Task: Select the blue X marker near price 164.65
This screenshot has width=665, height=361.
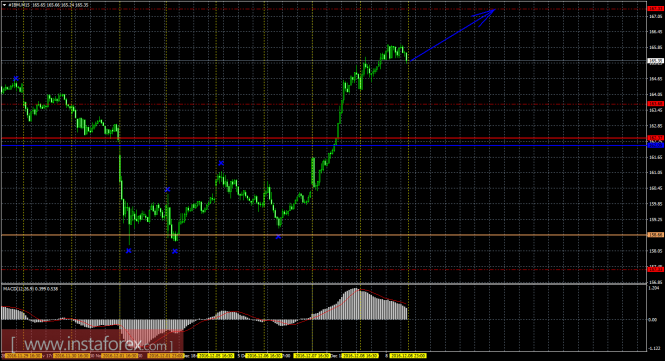Action: pos(16,78)
